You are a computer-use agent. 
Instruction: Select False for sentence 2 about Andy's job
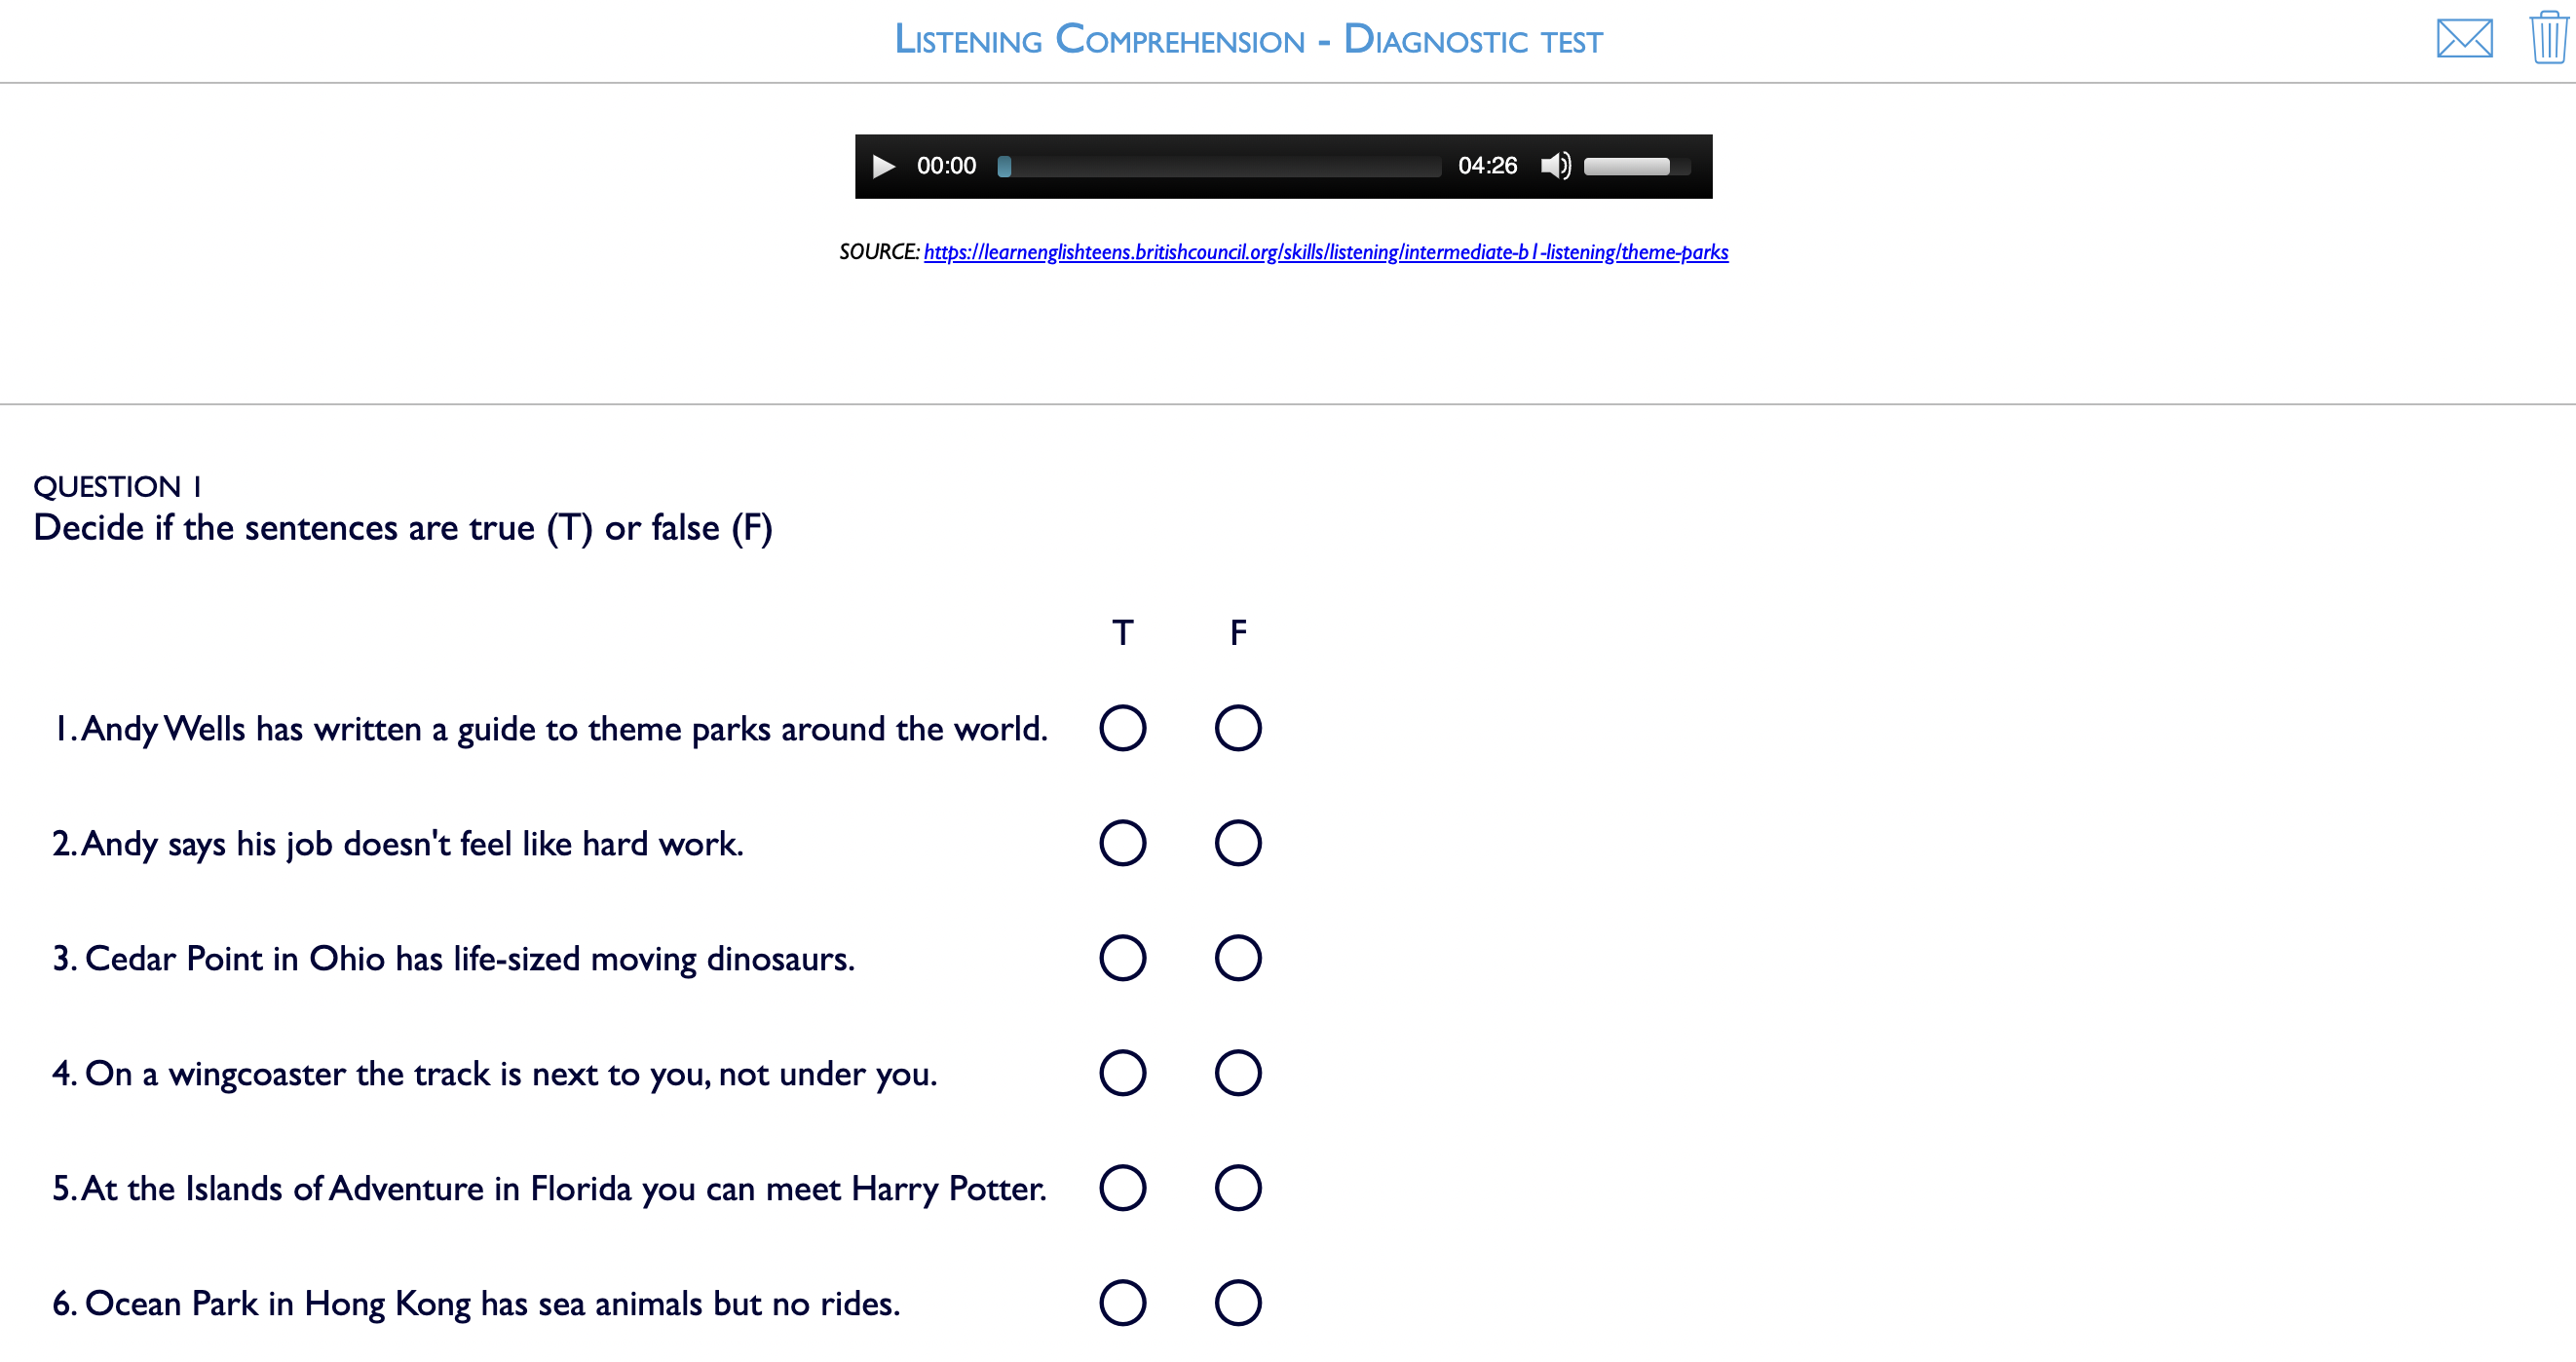(x=1237, y=843)
